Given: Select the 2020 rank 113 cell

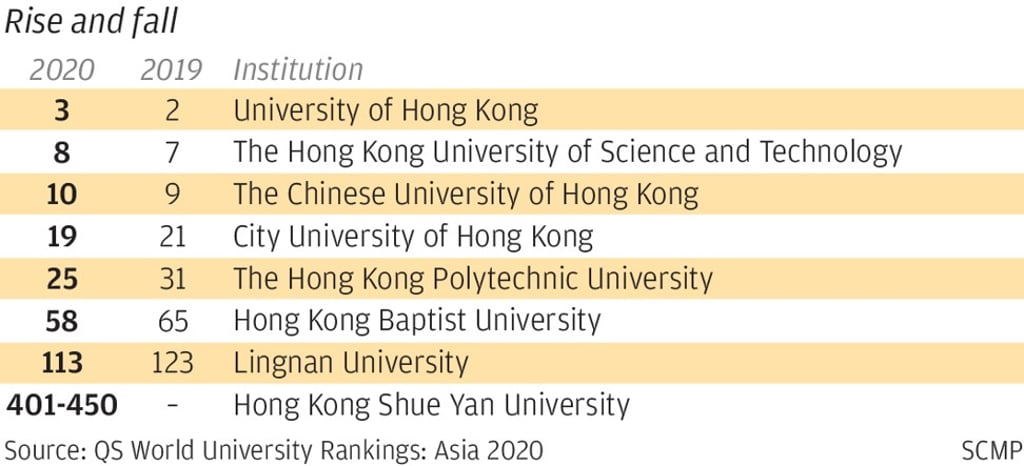Looking at the screenshot, I should [x=62, y=361].
